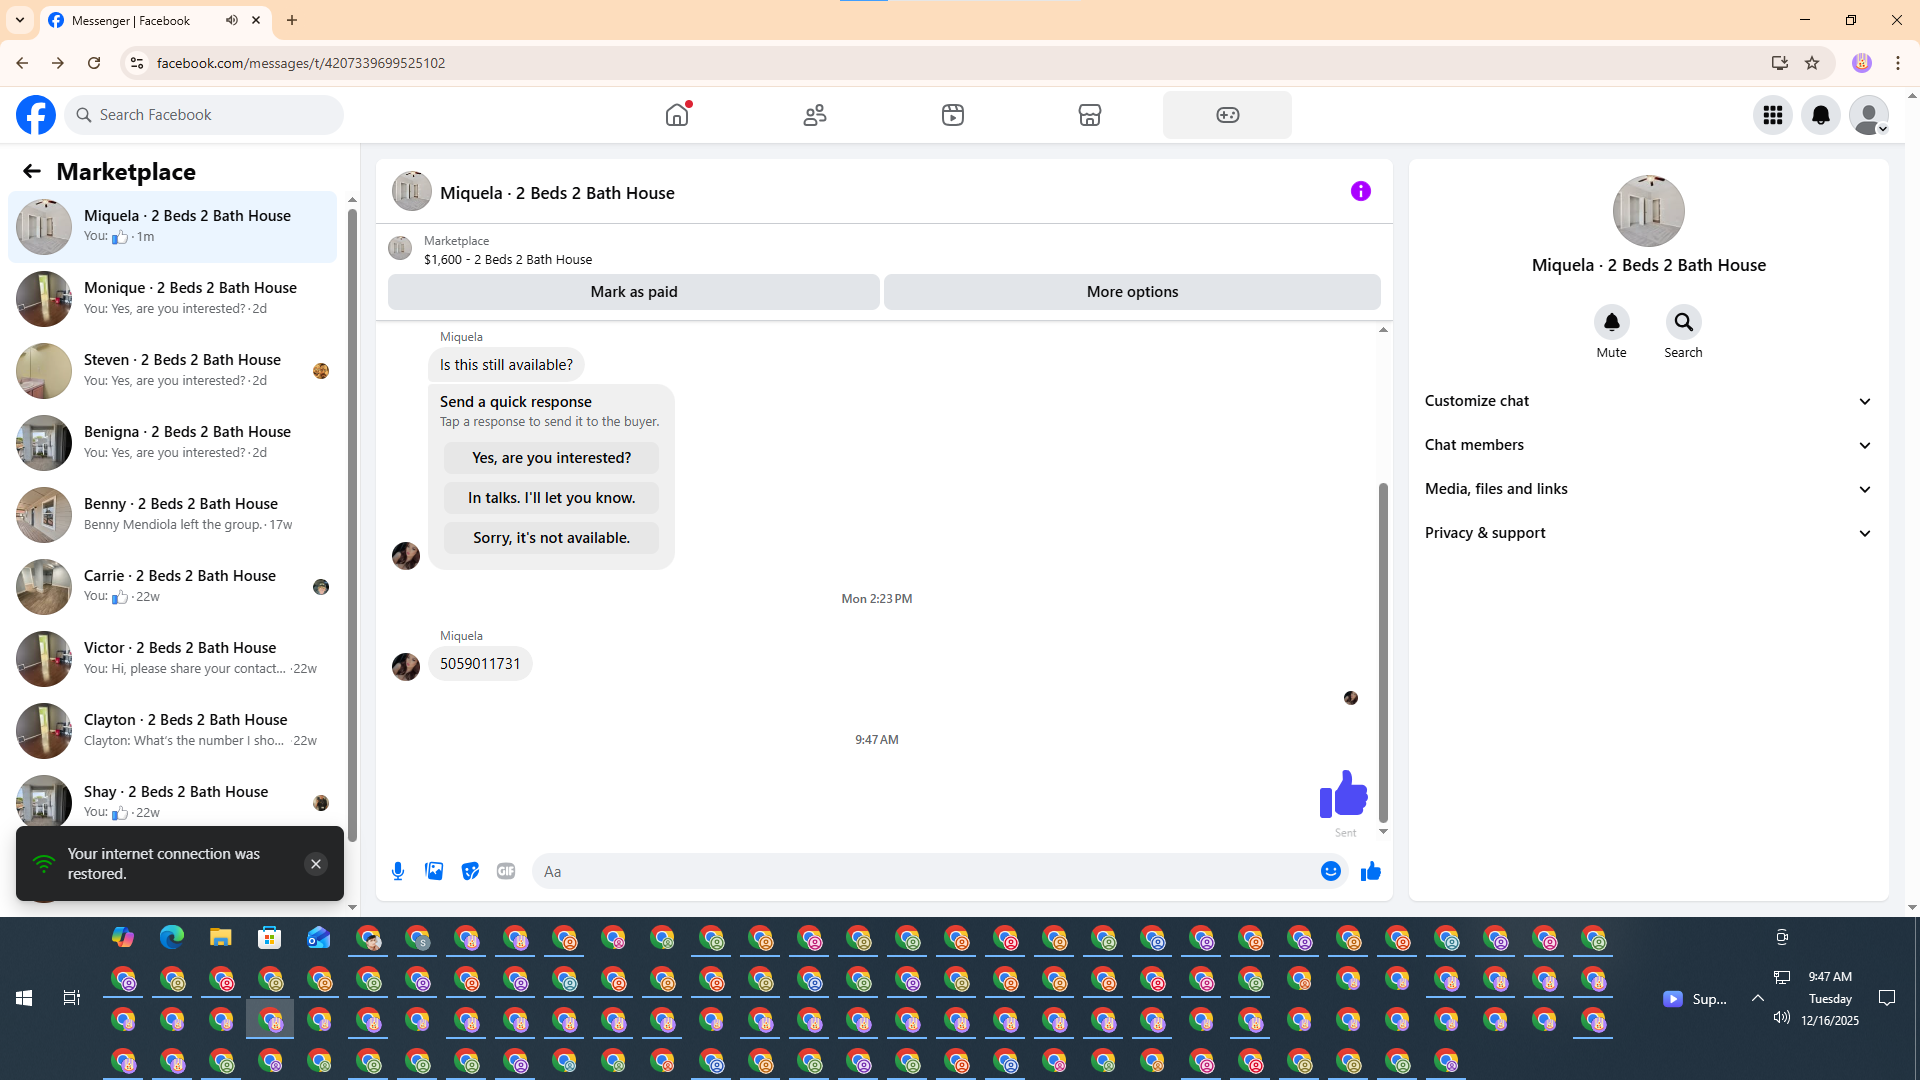The height and width of the screenshot is (1080, 1920).
Task: Open the notifications bell in the header
Action: coord(1821,115)
